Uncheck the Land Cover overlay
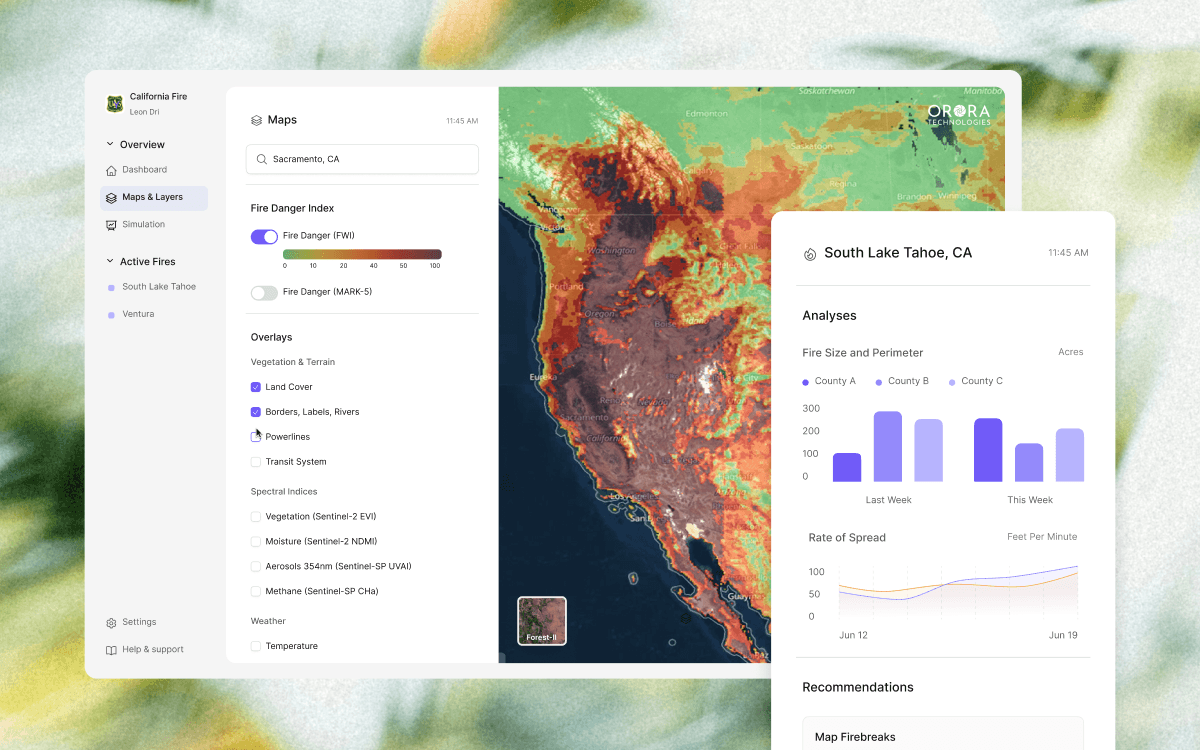Screen dimensions: 1200x750 pyautogui.click(x=256, y=387)
